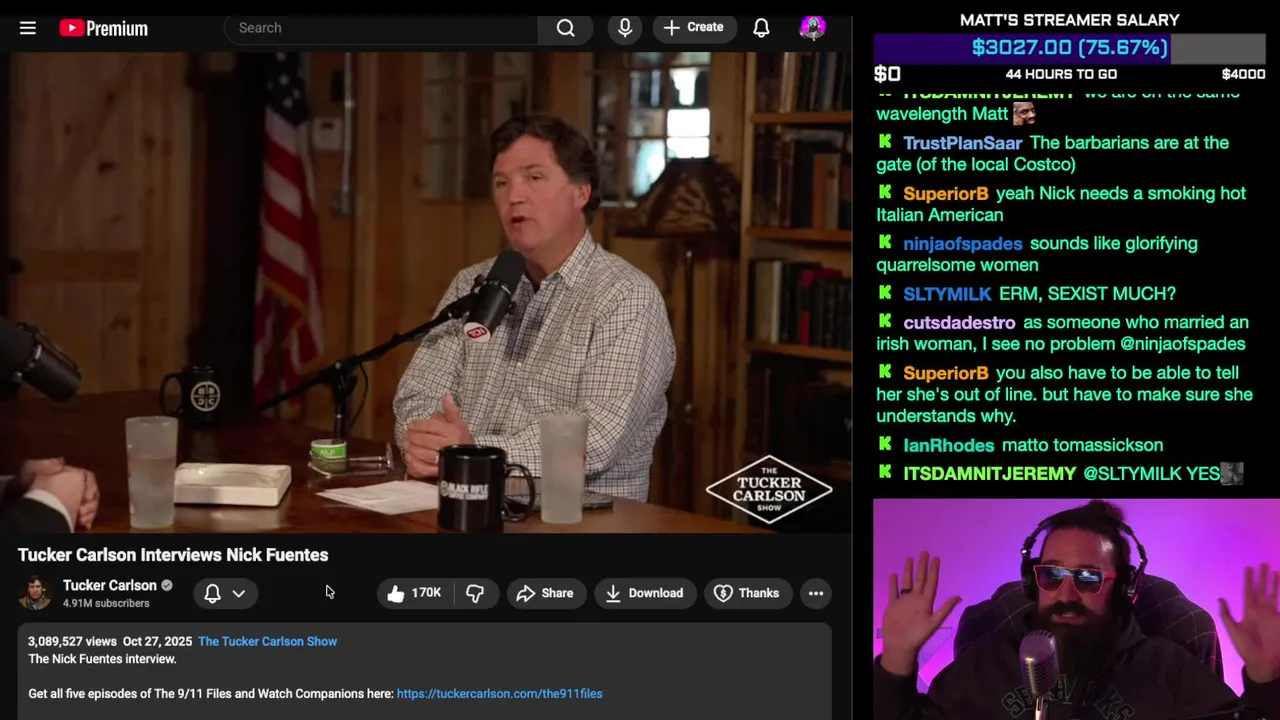Open the YouTube hamburger guide menu

(28, 28)
